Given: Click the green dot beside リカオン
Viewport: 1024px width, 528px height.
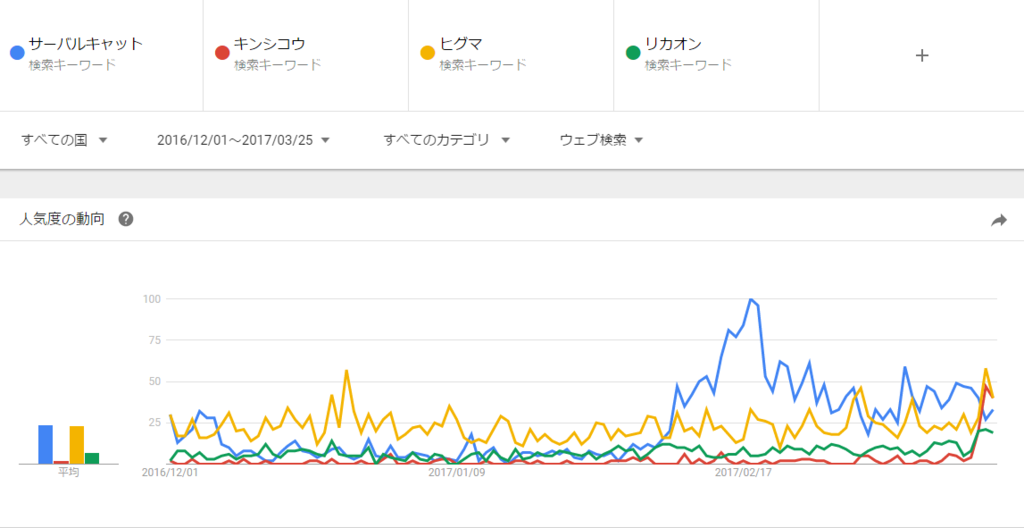Looking at the screenshot, I should (633, 53).
